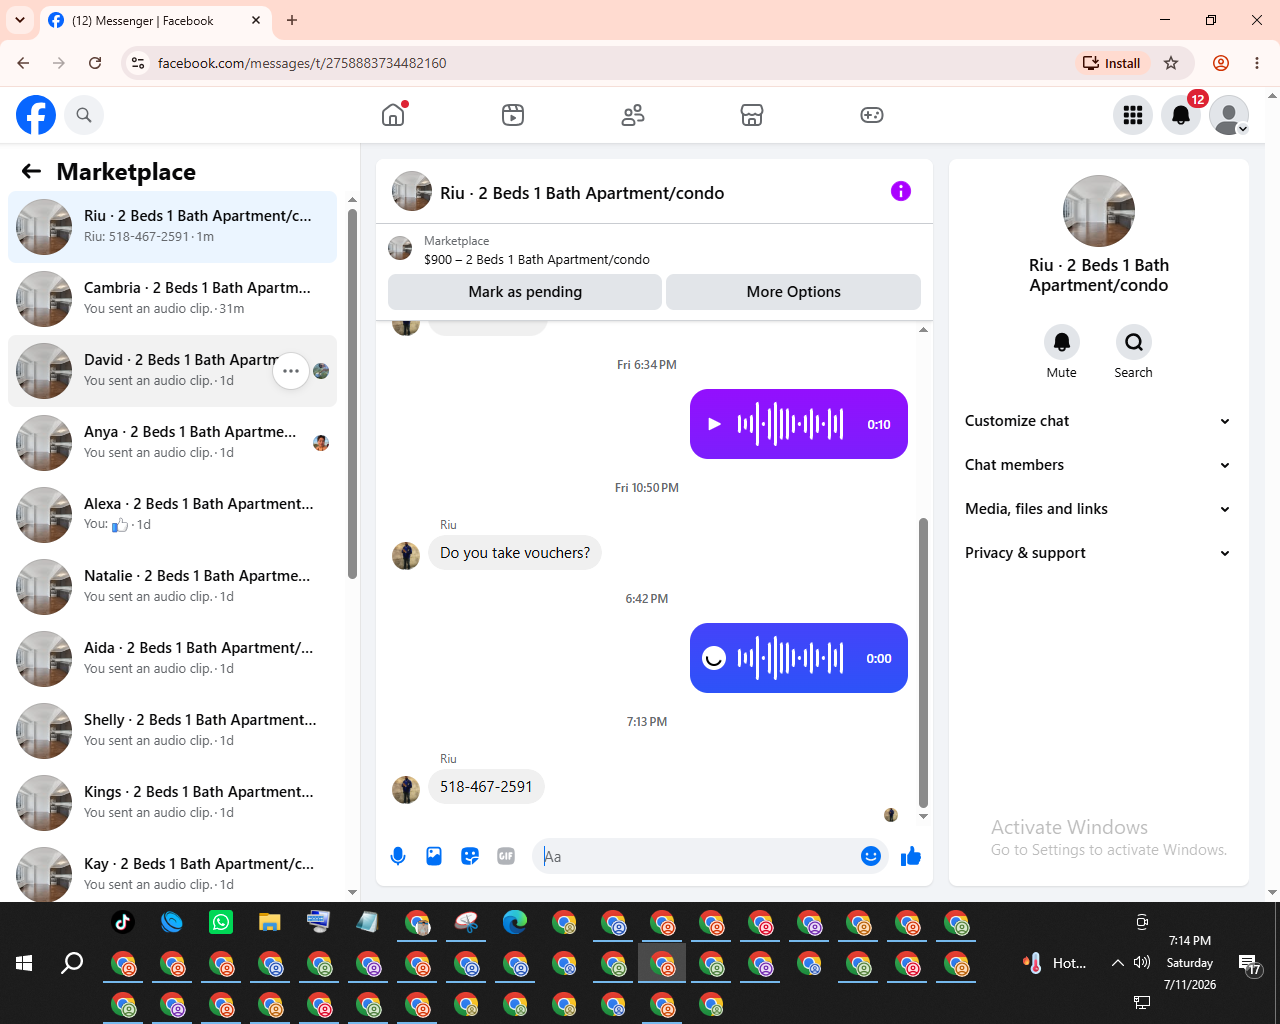This screenshot has height=1024, width=1280.
Task: Click the address bar URL
Action: pos(302,63)
